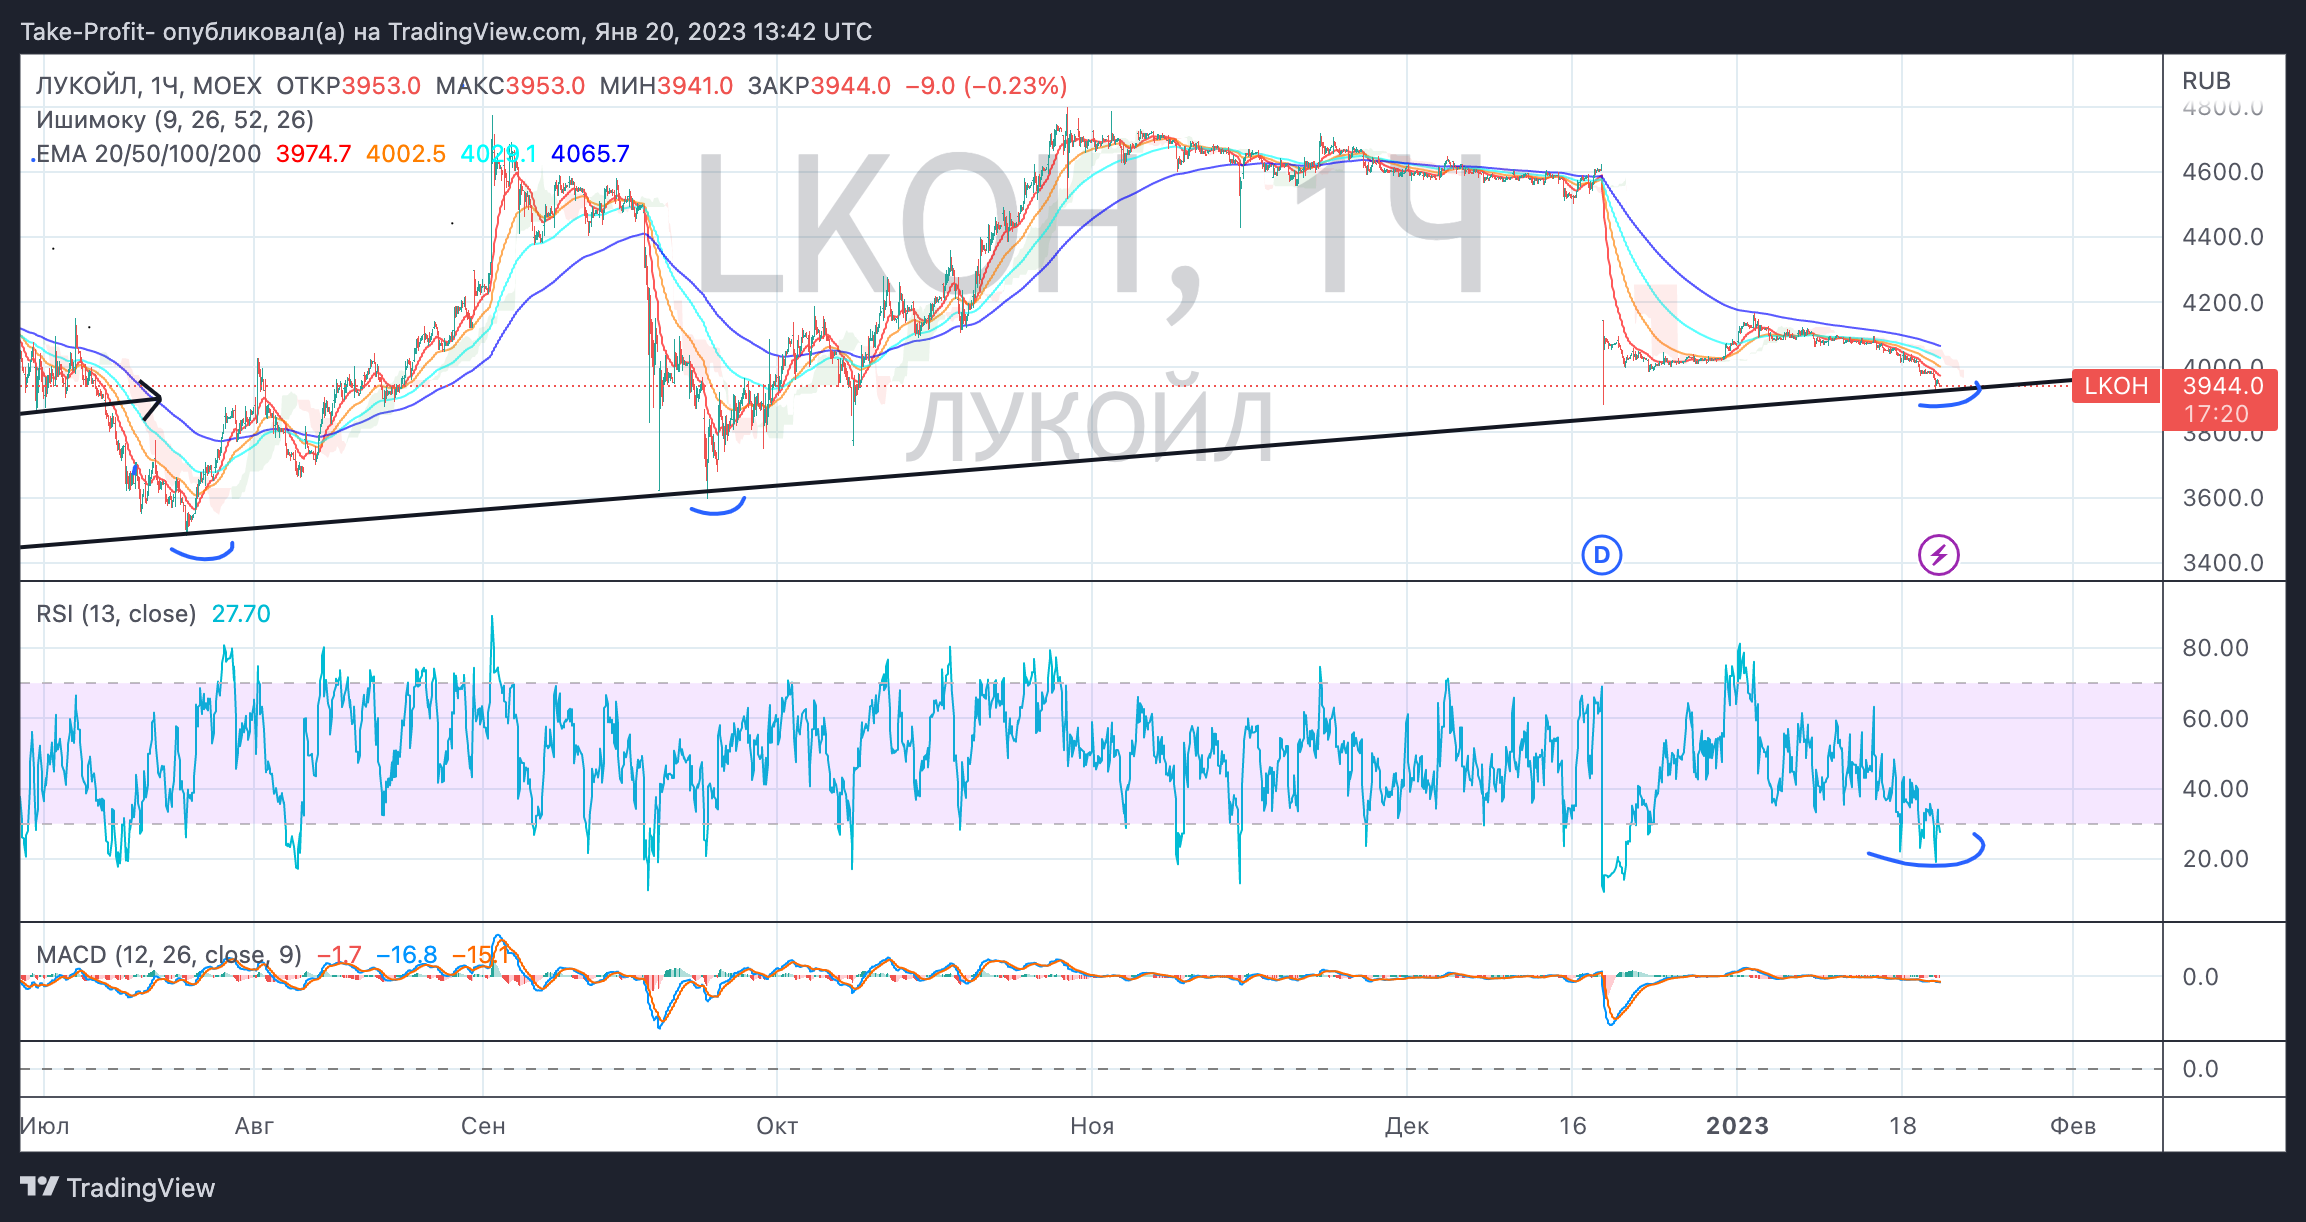Select the Ишимоку indicator legend
Screen dimensions: 2306x1222
pos(175,120)
